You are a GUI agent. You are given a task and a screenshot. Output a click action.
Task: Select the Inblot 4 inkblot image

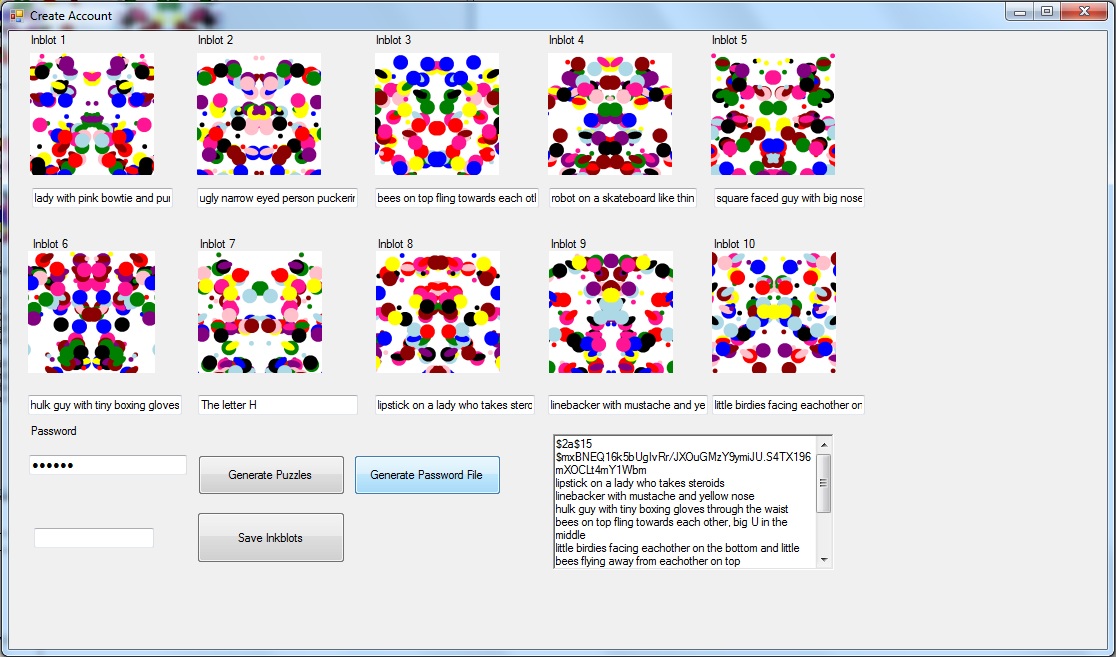[610, 114]
